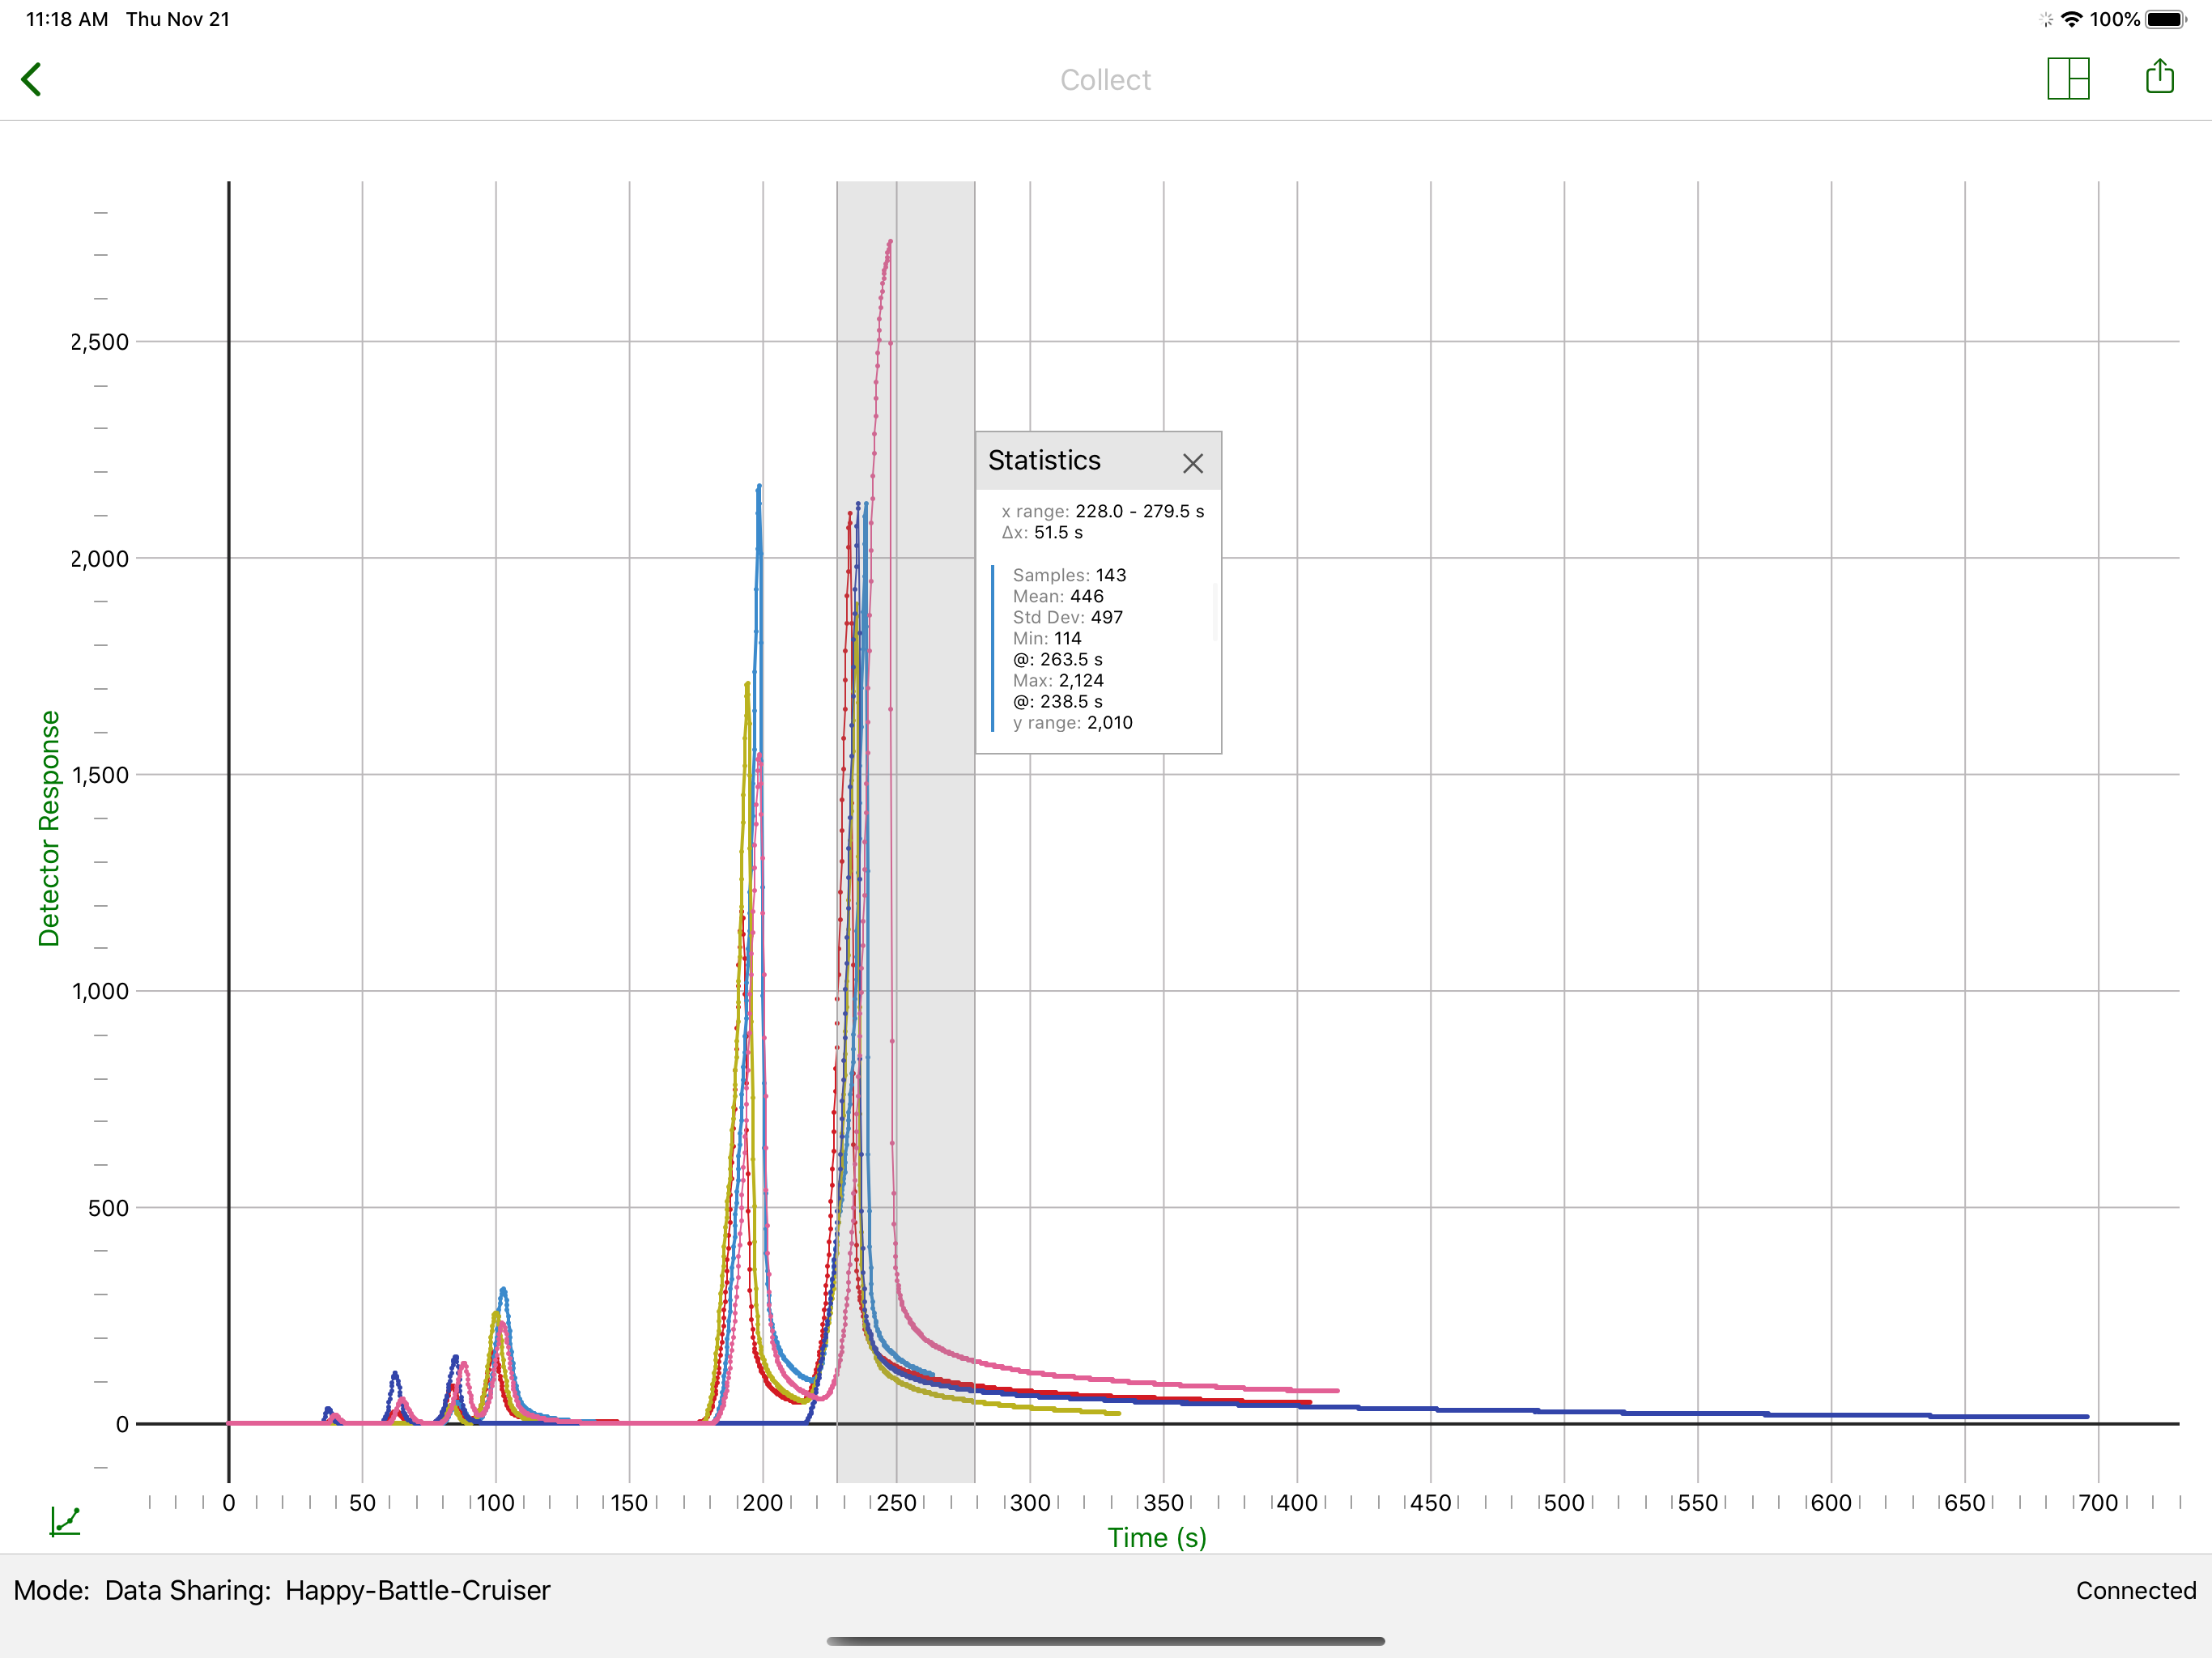Tap the 250 x-axis tick label
Image resolution: width=2212 pixels, height=1658 pixels.
(x=896, y=1502)
